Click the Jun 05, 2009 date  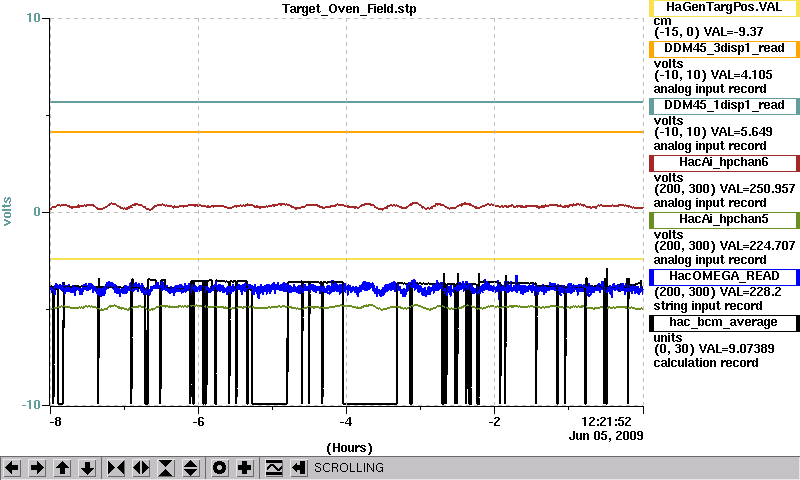pyautogui.click(x=606, y=436)
